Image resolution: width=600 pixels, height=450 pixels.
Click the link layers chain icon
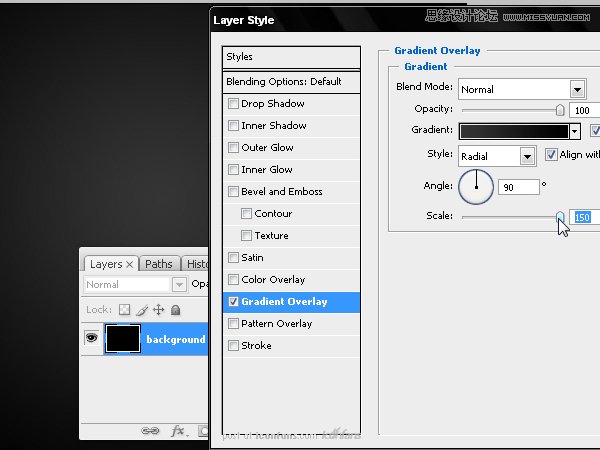(x=150, y=431)
